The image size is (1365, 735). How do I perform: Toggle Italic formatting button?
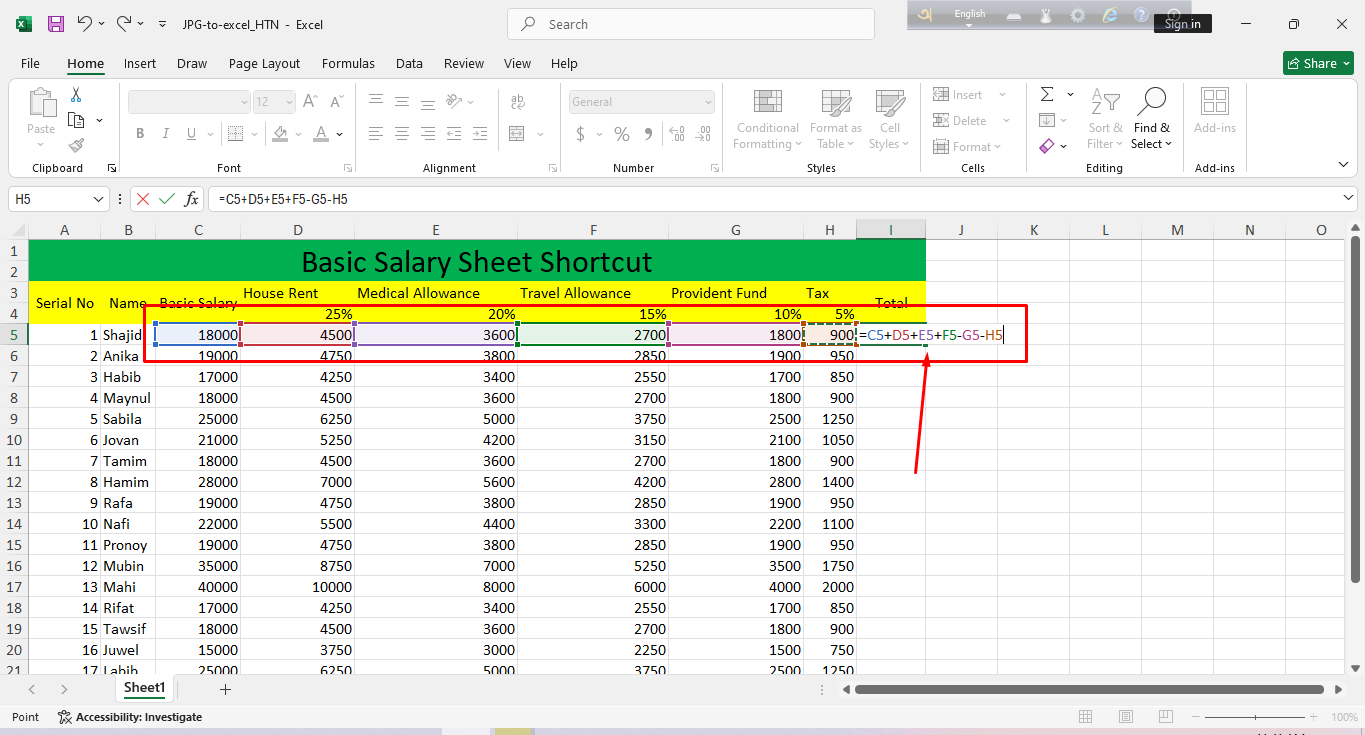[x=165, y=134]
